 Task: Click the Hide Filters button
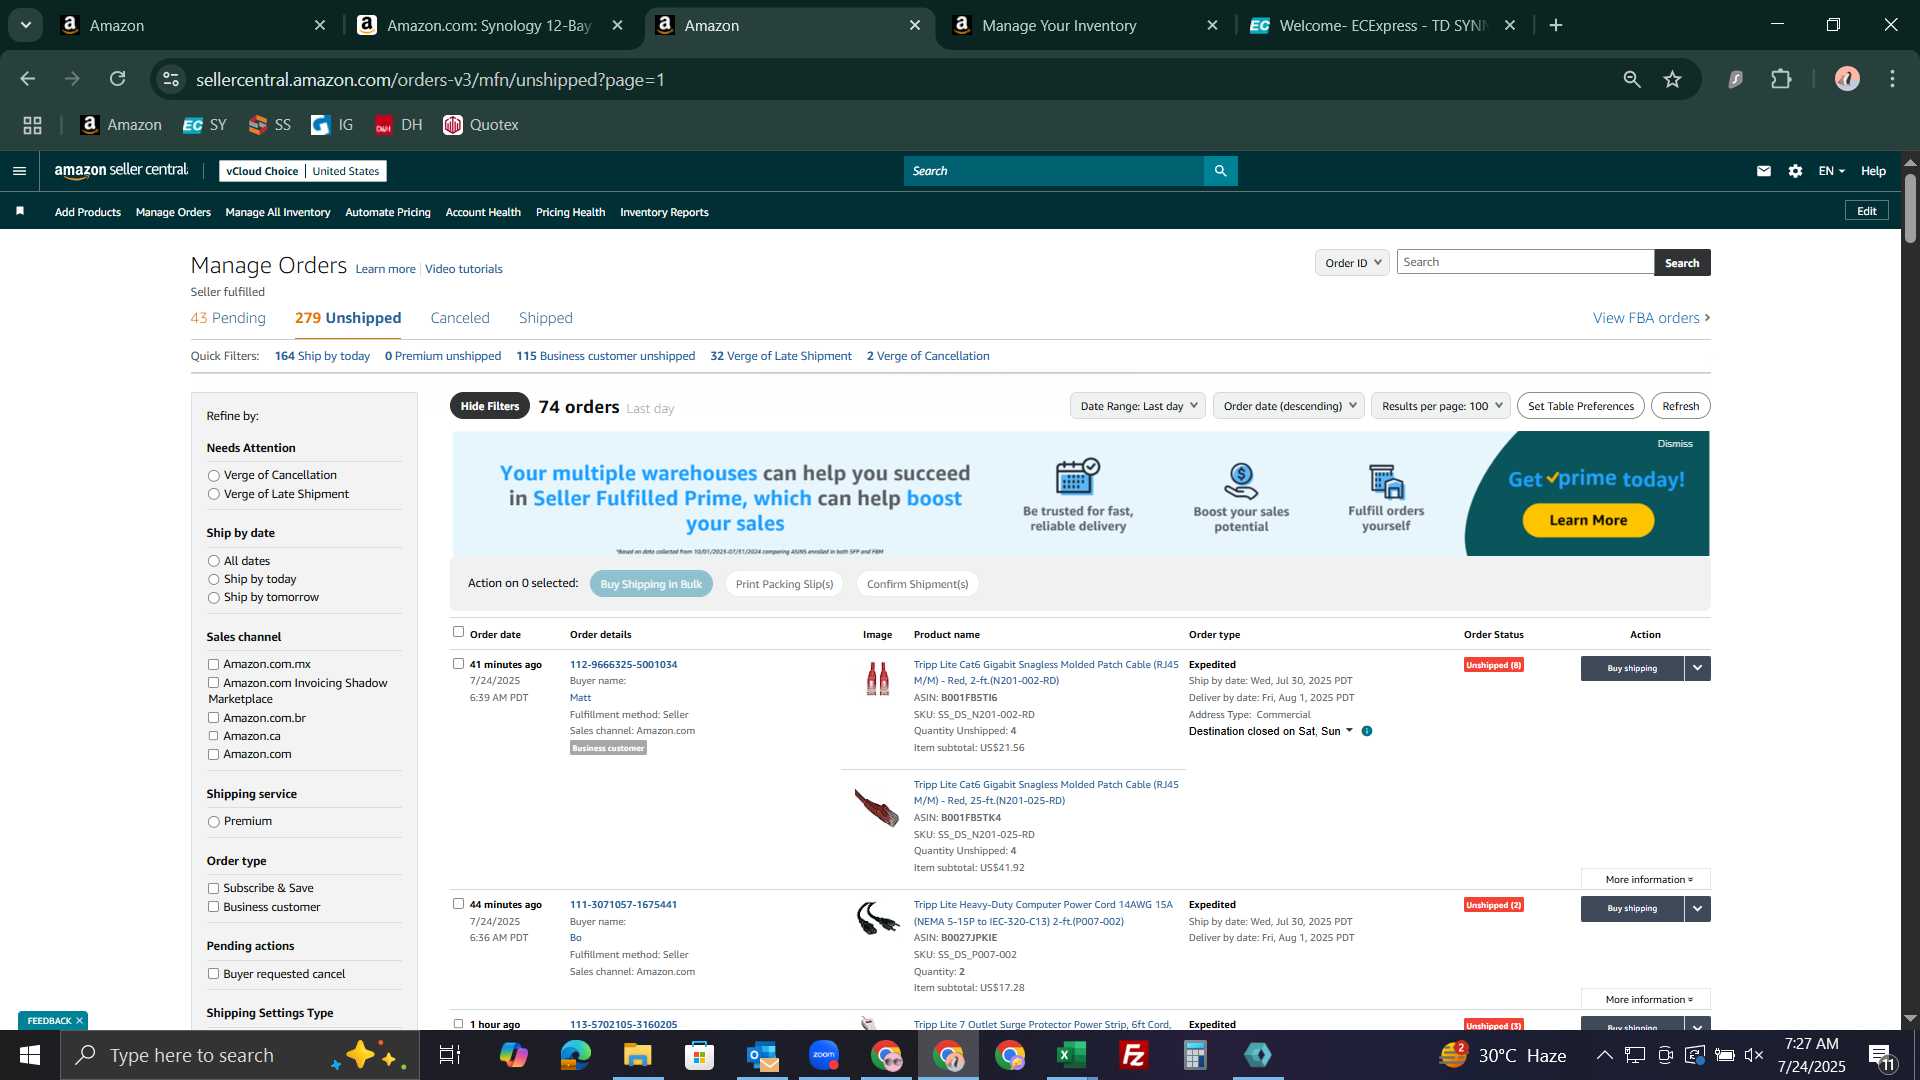coord(490,406)
